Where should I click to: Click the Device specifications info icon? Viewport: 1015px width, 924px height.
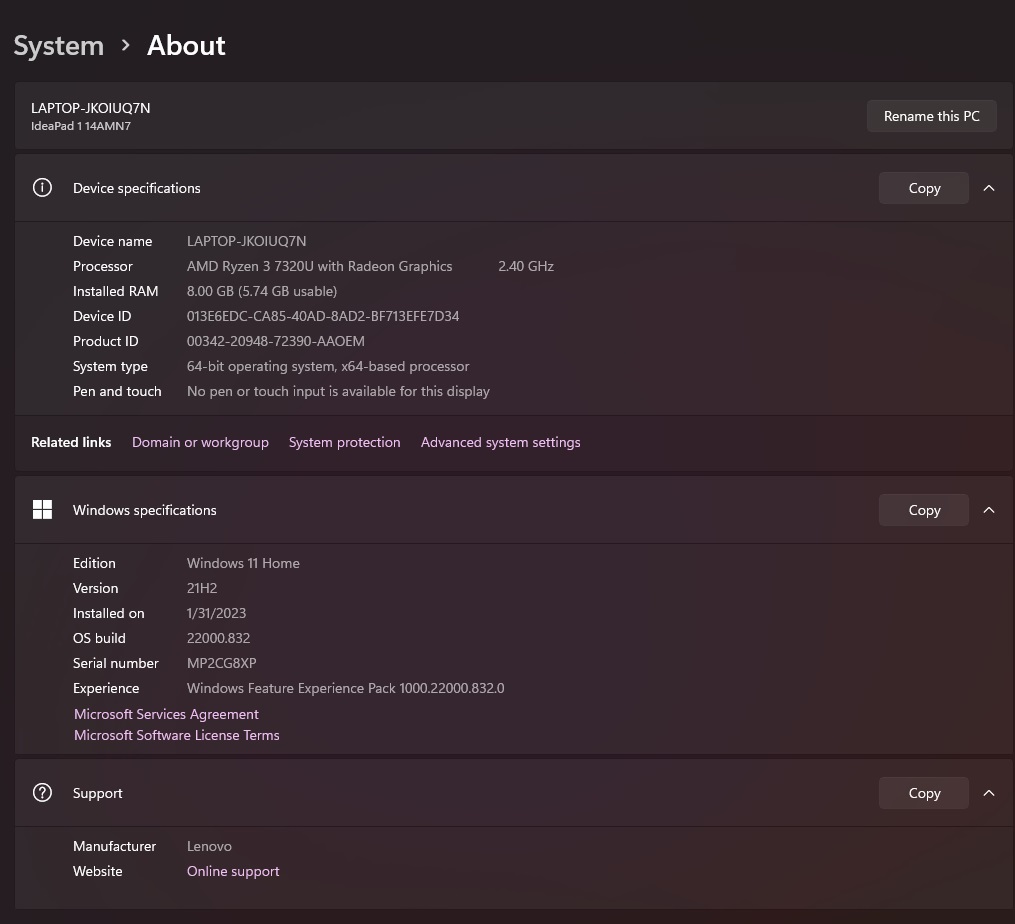pos(42,188)
